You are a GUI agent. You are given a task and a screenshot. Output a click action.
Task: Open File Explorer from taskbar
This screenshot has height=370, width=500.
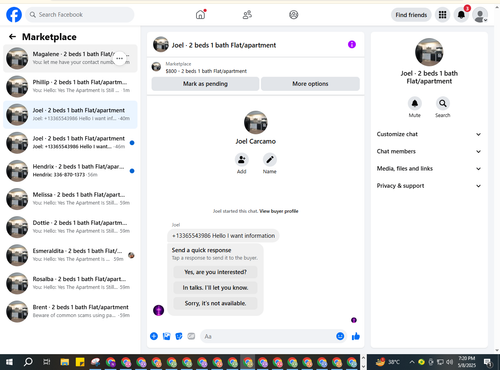(65, 362)
